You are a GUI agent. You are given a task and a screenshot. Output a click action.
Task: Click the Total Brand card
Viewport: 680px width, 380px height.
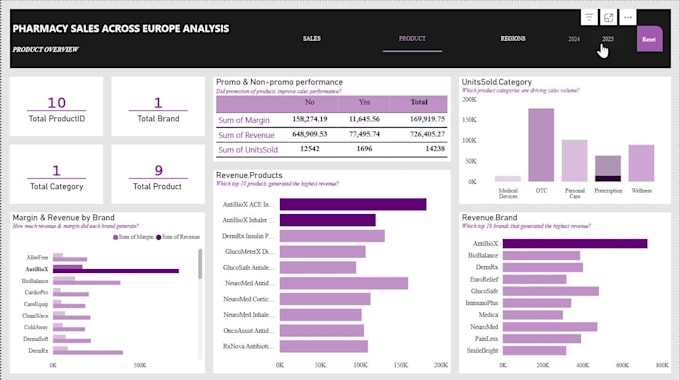point(158,107)
